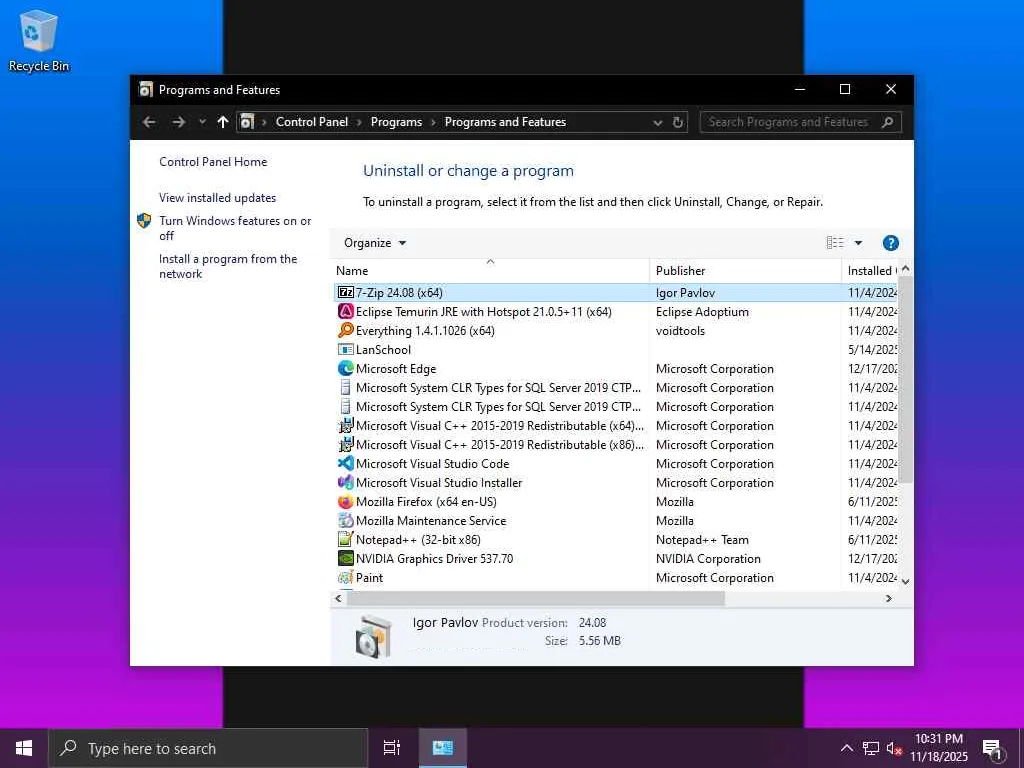Sort by the Name column header
This screenshot has width=1024, height=768.
490,270
